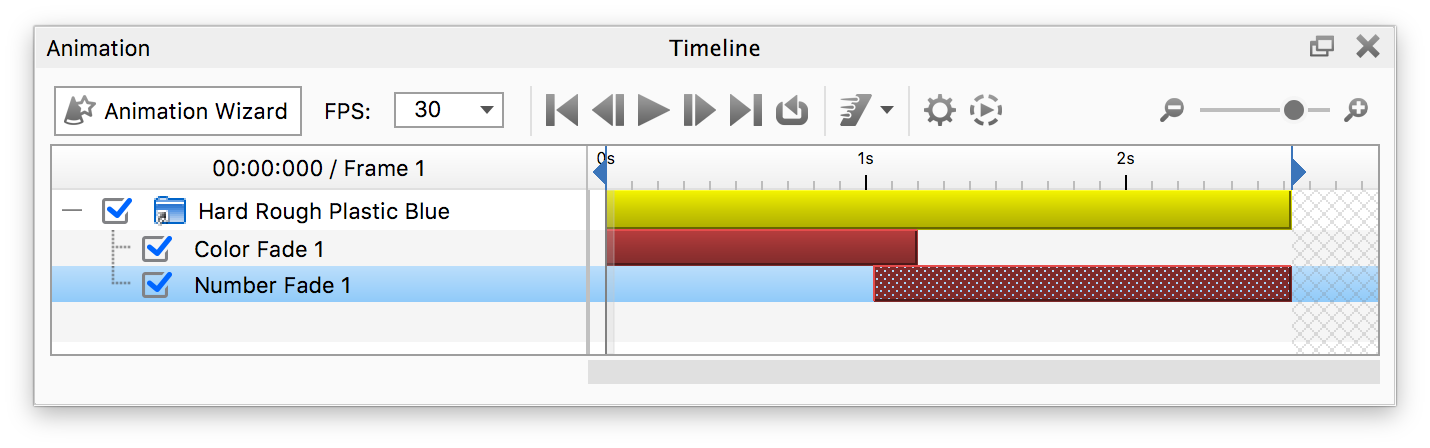Collapse the Hard Rough Plastic Blue group
1430x448 pixels.
(71, 211)
